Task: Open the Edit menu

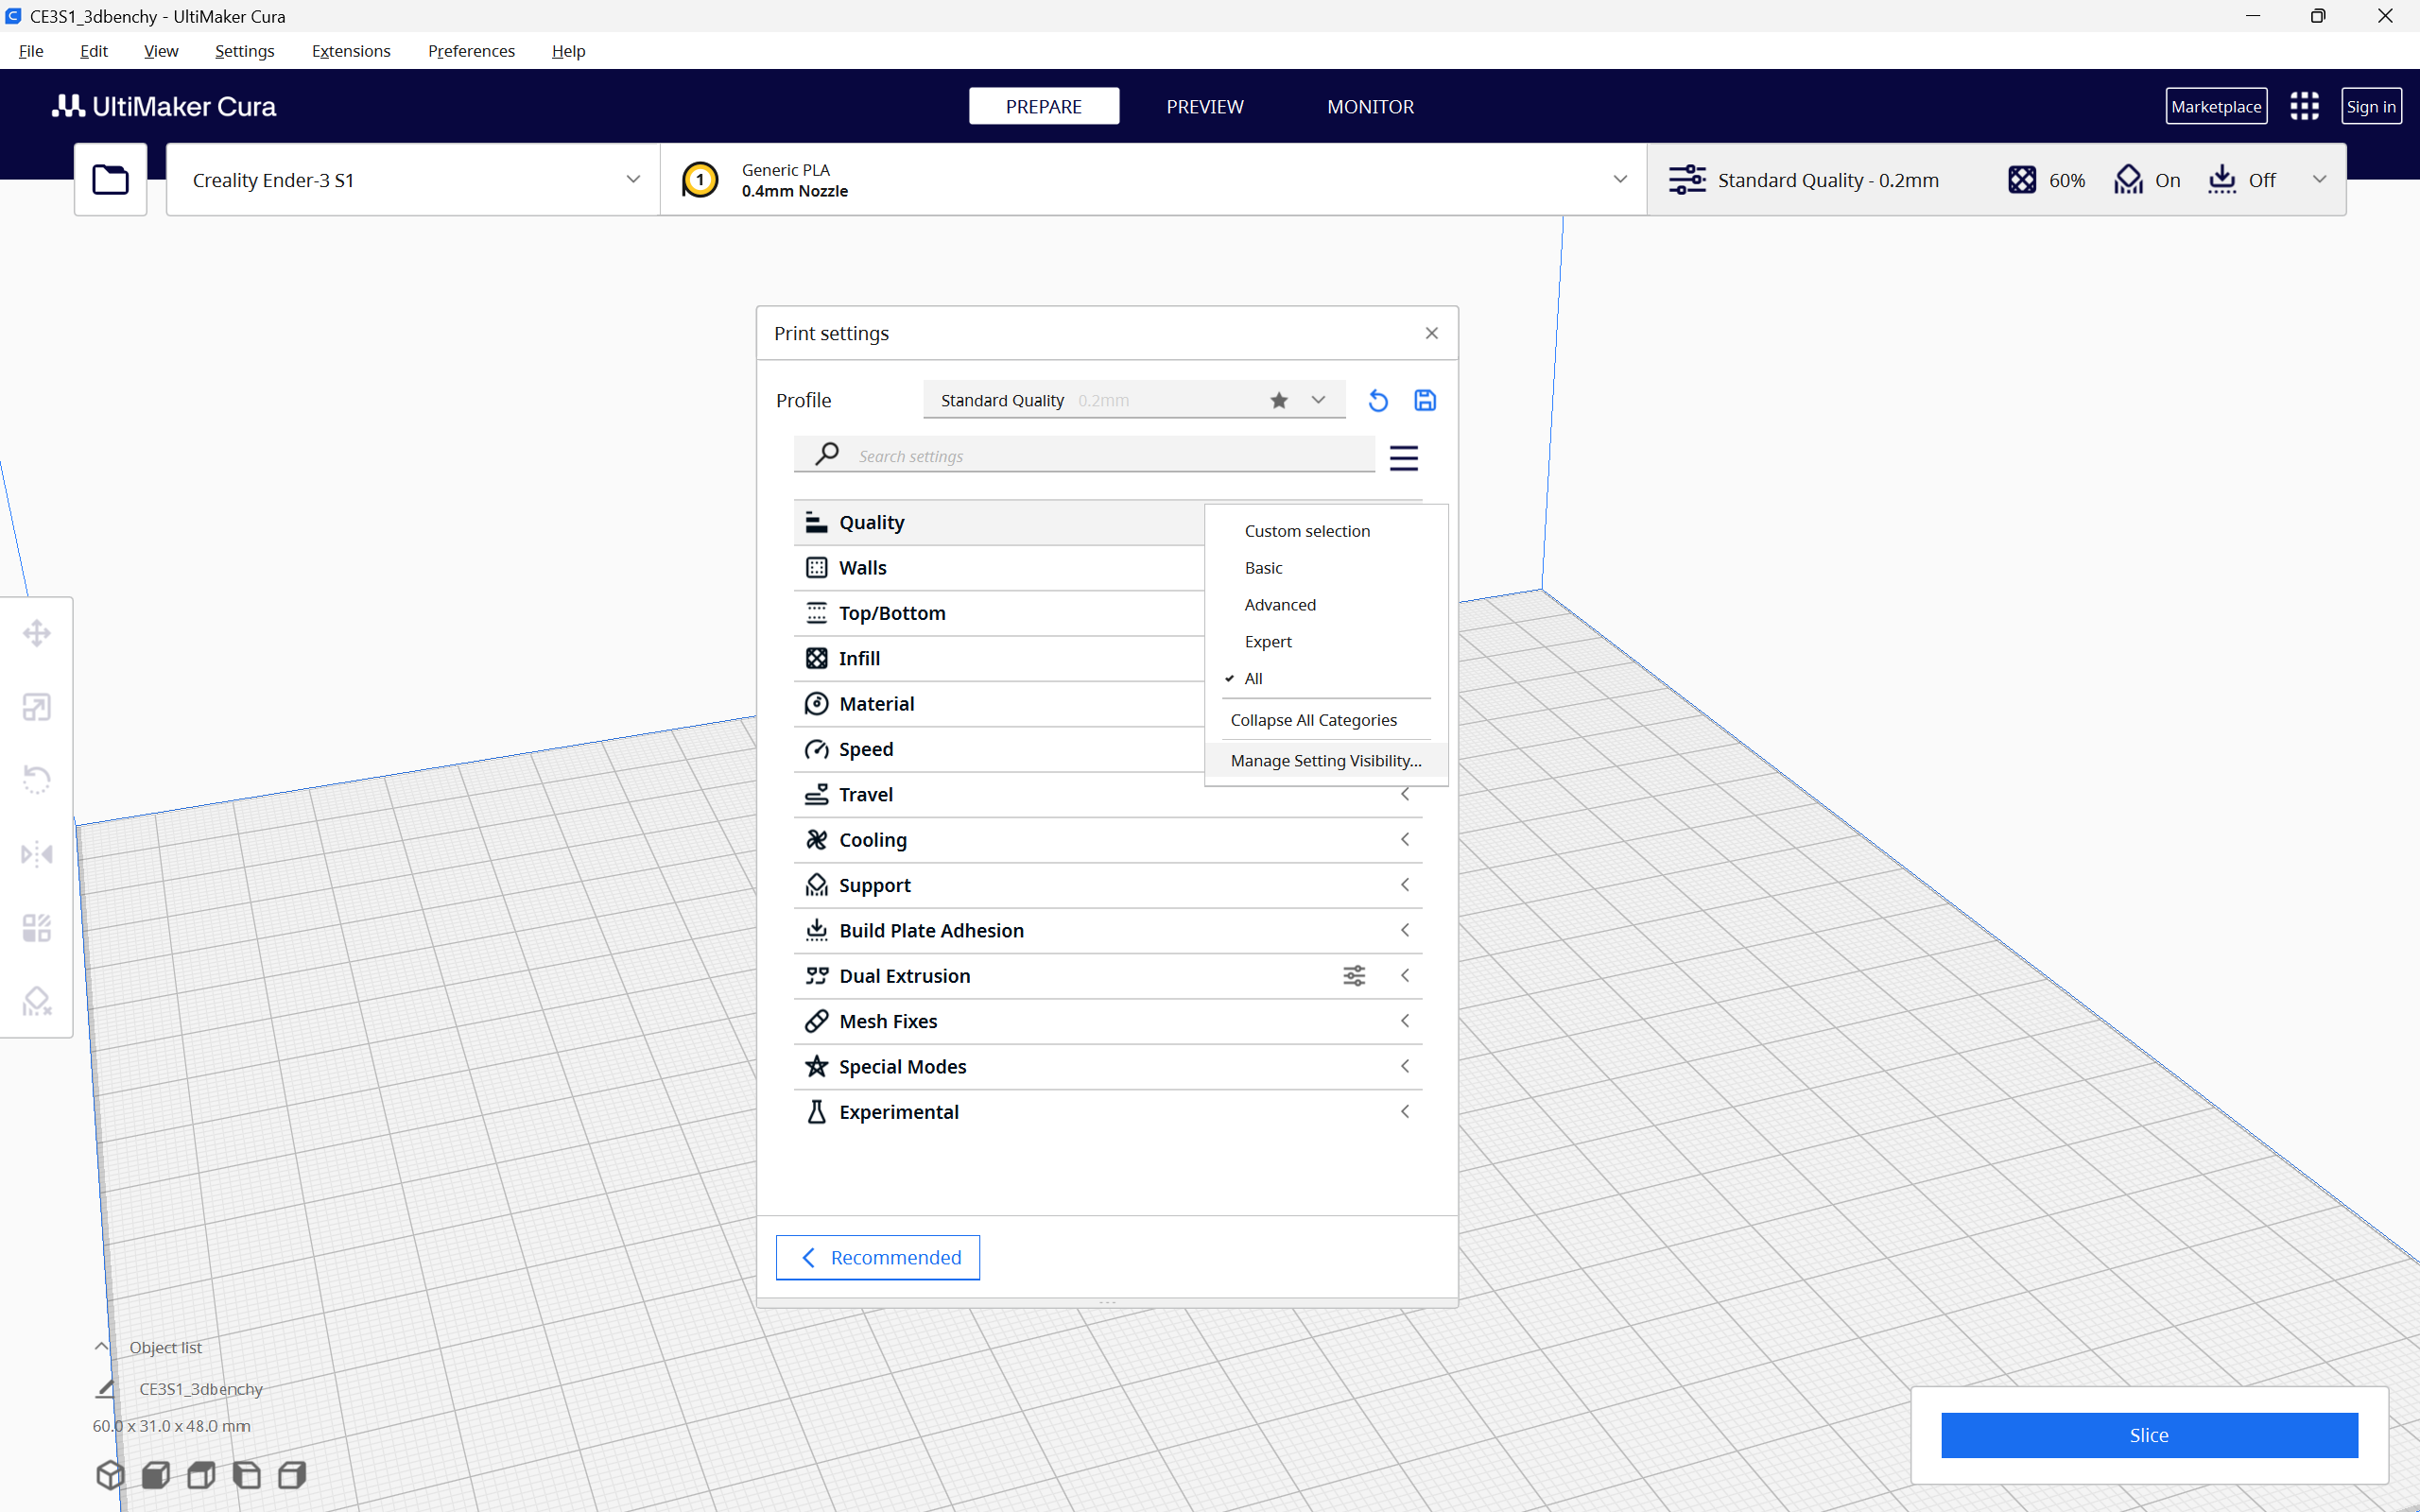Action: (x=94, y=51)
